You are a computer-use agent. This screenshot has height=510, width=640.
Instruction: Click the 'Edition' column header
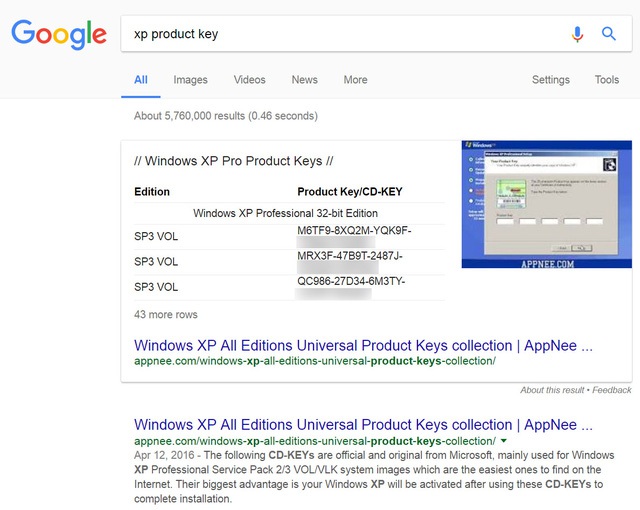click(152, 192)
